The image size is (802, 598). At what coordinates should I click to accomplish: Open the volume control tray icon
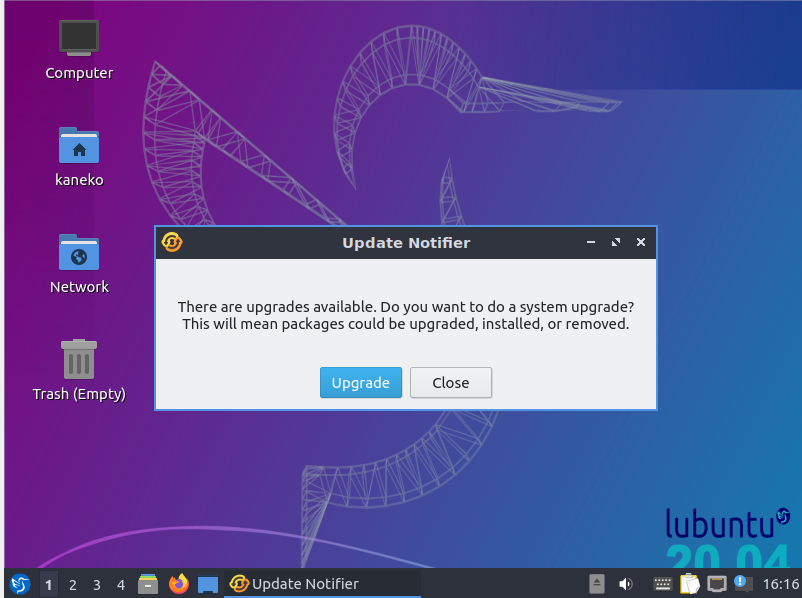point(625,584)
